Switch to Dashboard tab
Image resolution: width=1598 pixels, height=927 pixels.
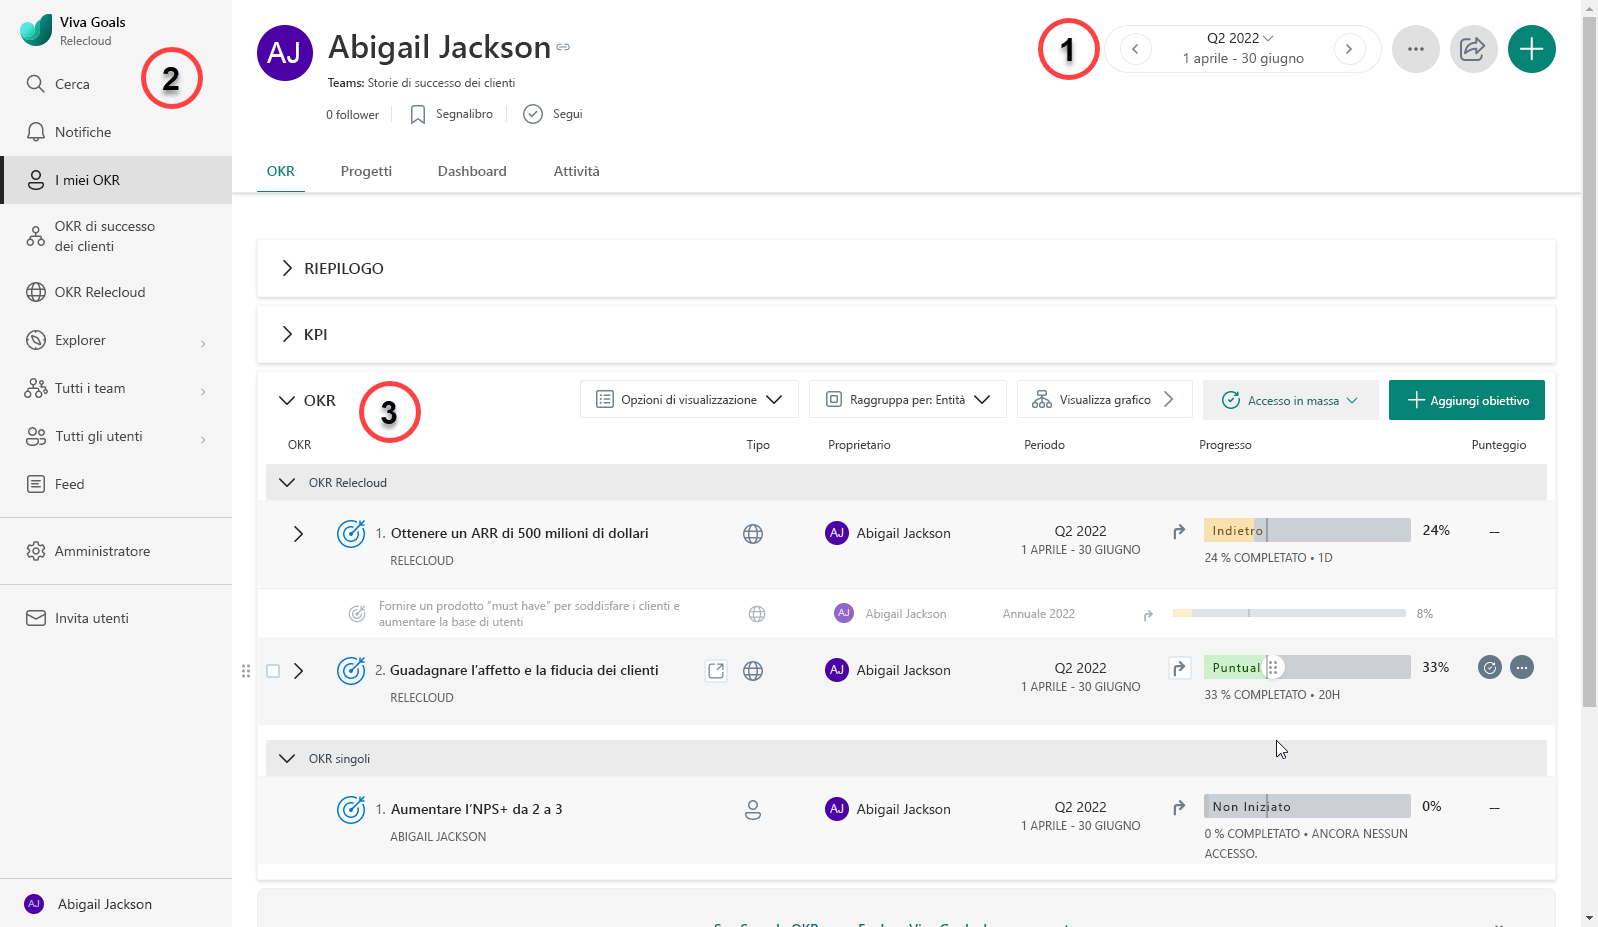[x=472, y=171]
